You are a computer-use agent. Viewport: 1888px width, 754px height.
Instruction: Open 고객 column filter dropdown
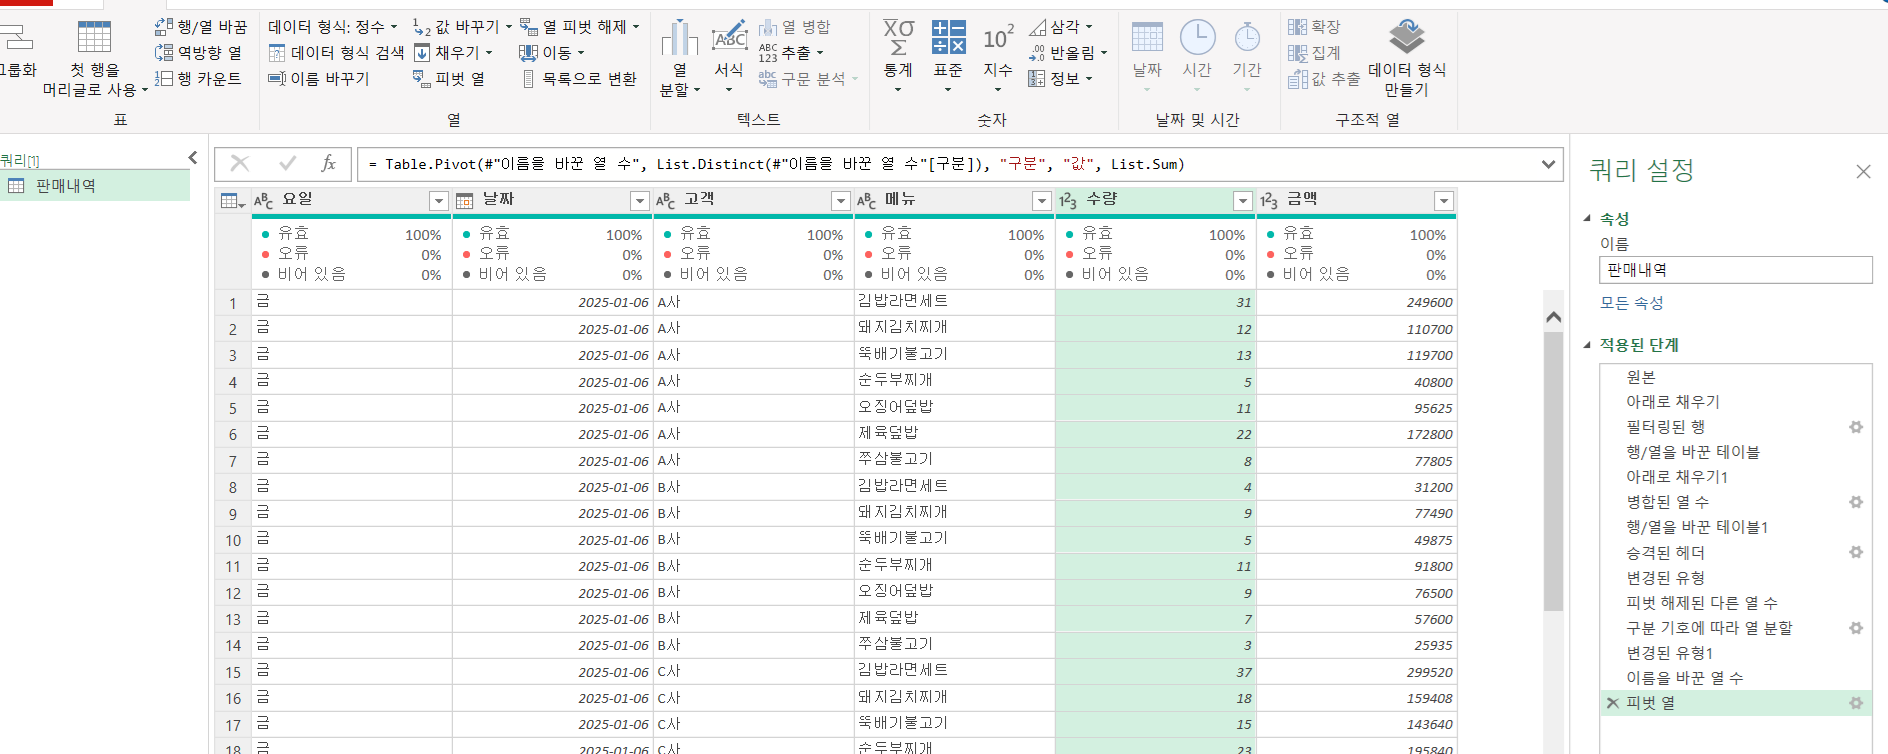[841, 201]
